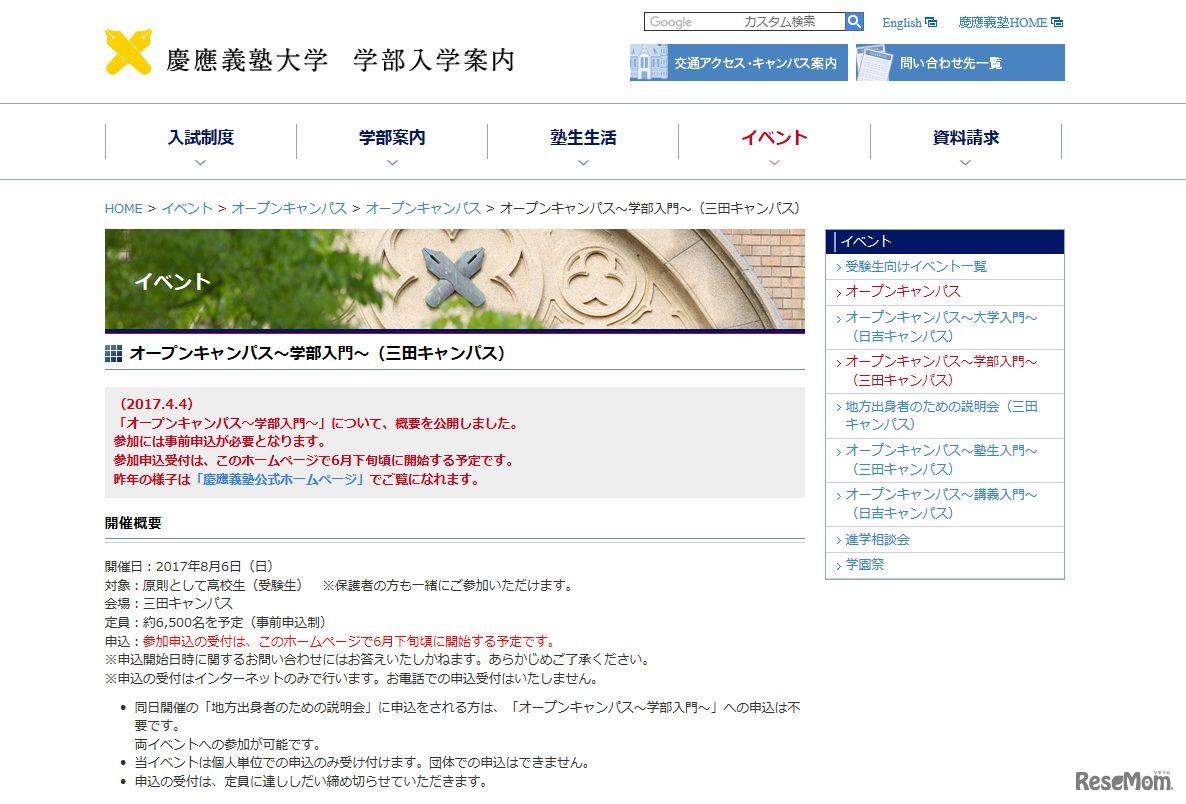Click the HOME breadcrumb link
Screen dimensions: 1186x804
[123, 208]
